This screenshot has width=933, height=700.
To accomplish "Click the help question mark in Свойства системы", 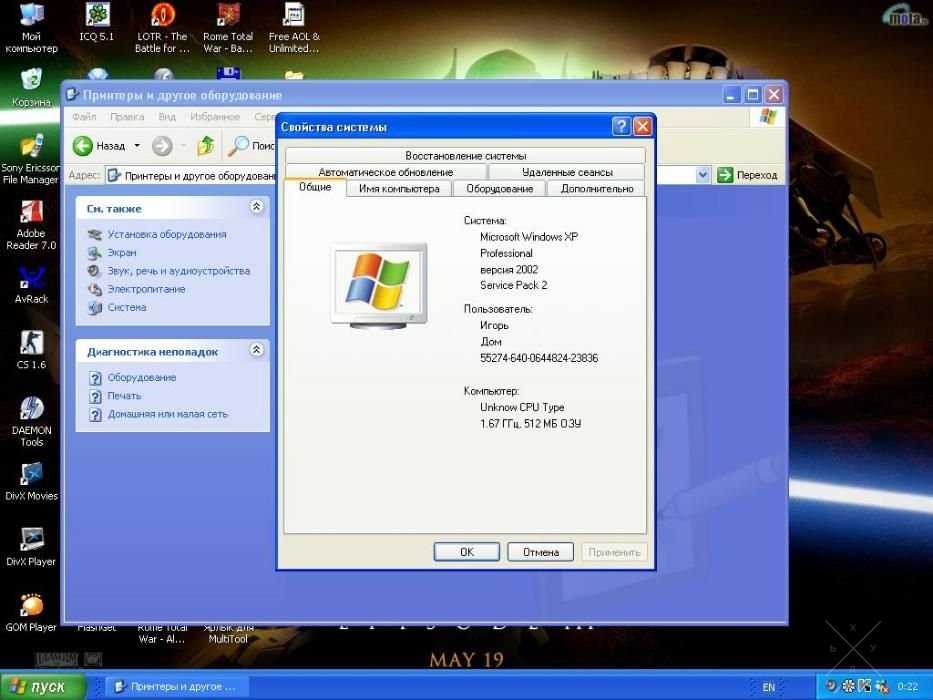I will (x=621, y=126).
